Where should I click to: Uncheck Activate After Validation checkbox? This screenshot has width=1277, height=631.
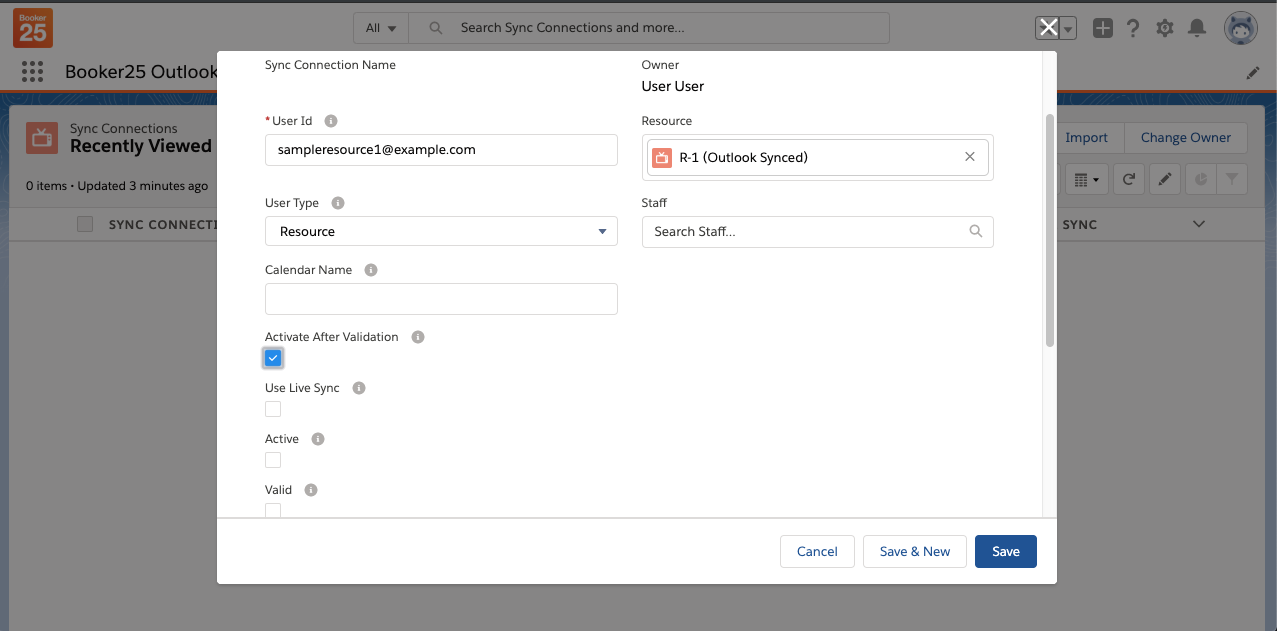click(x=273, y=358)
